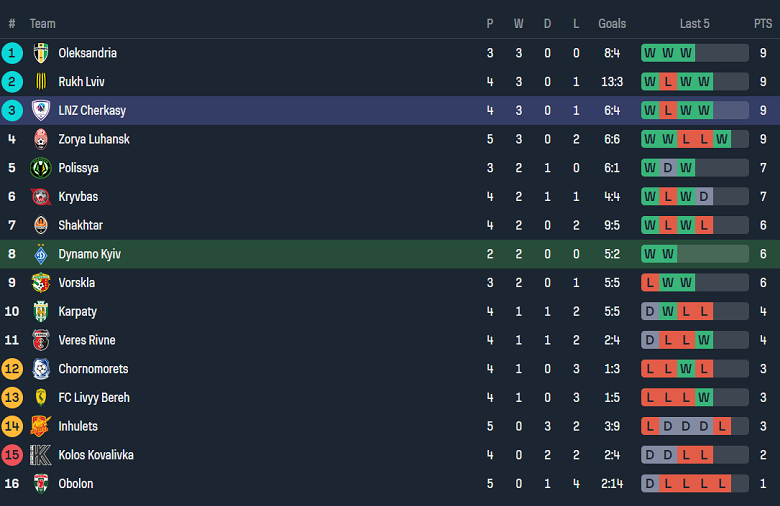Sort standings by Goals column header

point(612,24)
